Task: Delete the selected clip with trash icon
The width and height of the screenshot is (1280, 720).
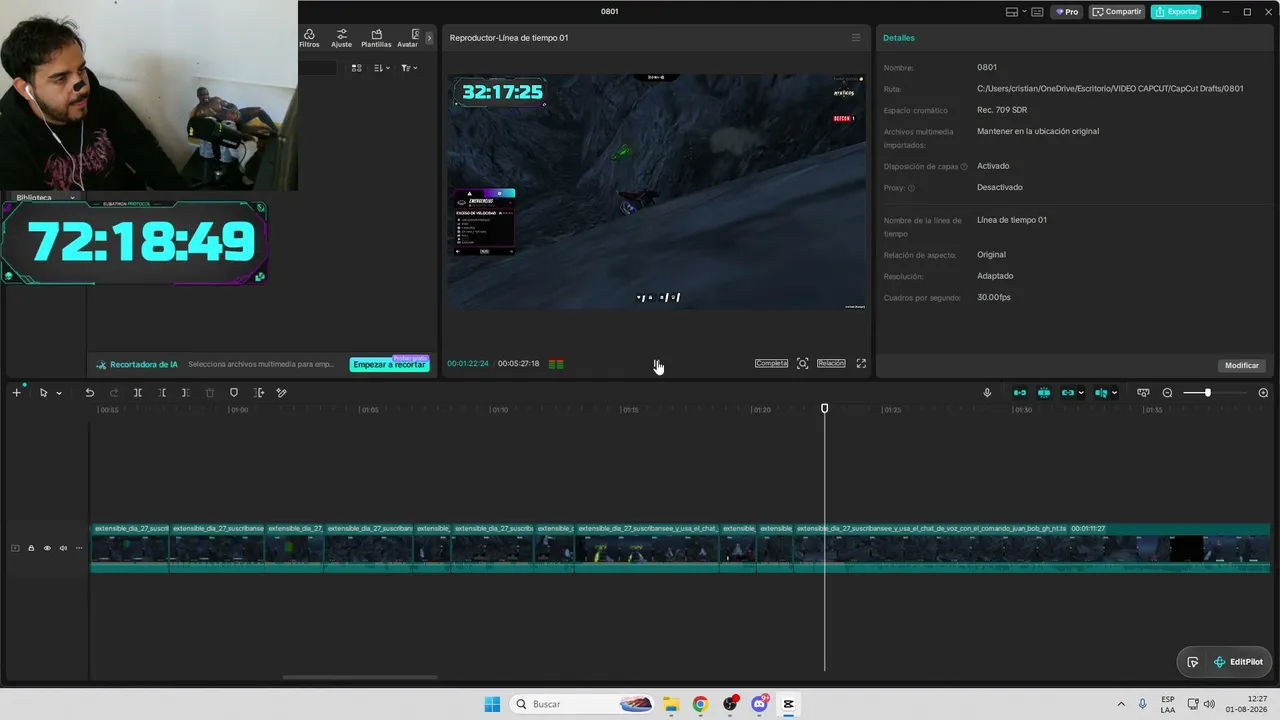Action: 210,393
